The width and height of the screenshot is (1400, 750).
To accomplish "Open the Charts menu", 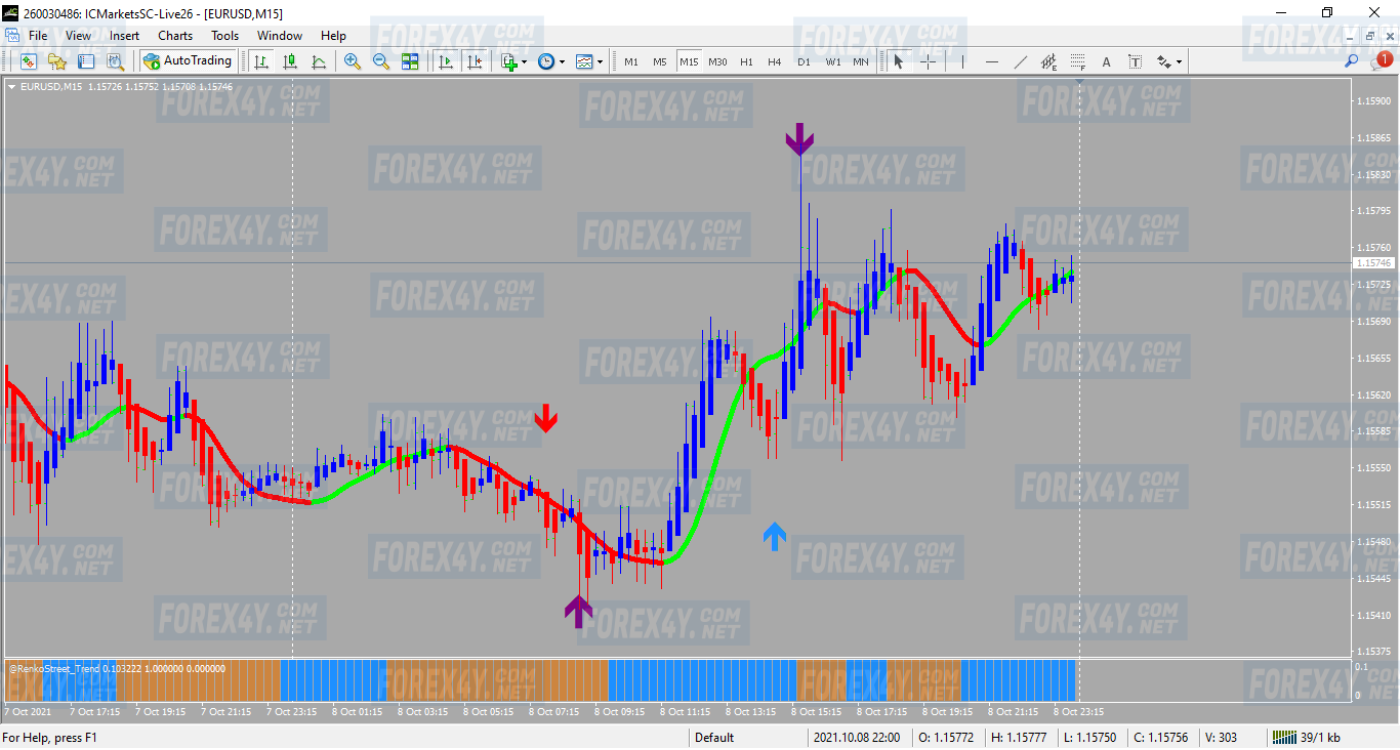I will pyautogui.click(x=175, y=36).
